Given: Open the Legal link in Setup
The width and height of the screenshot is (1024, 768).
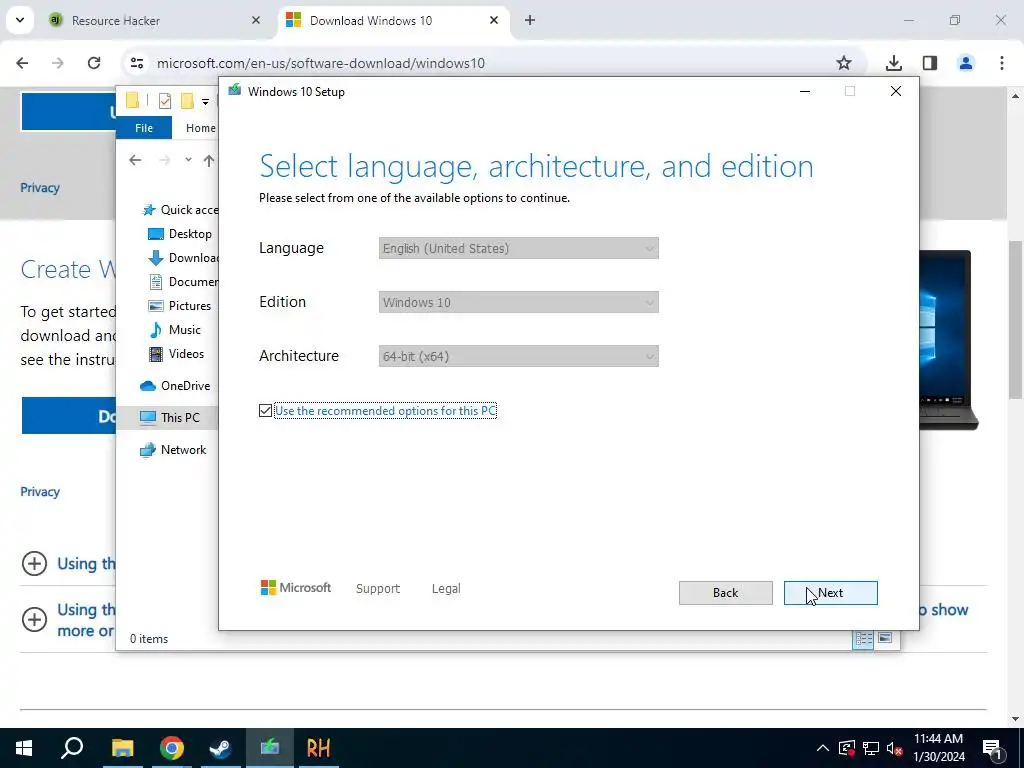Looking at the screenshot, I should point(446,588).
